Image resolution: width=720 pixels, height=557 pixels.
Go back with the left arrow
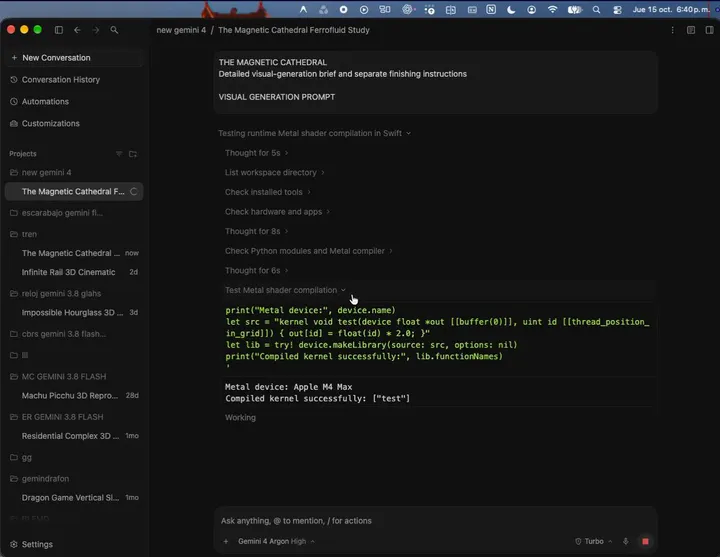tap(77, 30)
